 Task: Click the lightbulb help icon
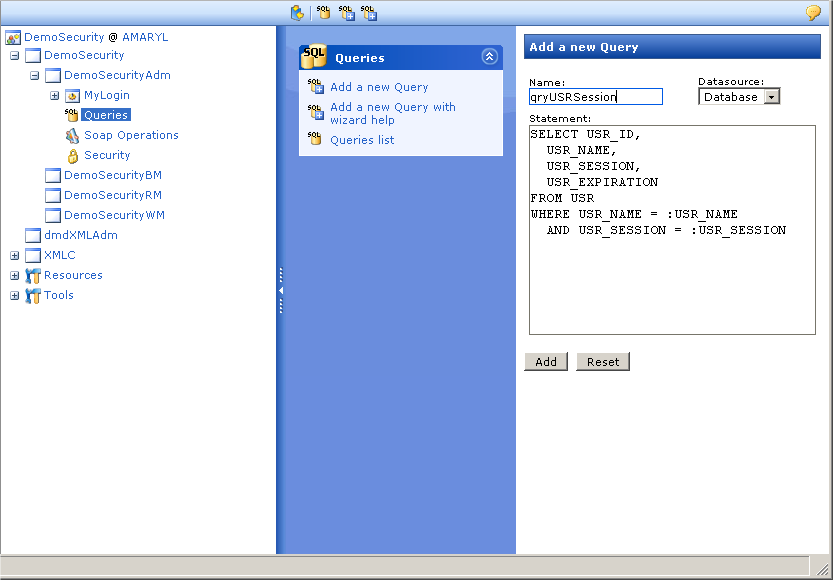point(813,13)
